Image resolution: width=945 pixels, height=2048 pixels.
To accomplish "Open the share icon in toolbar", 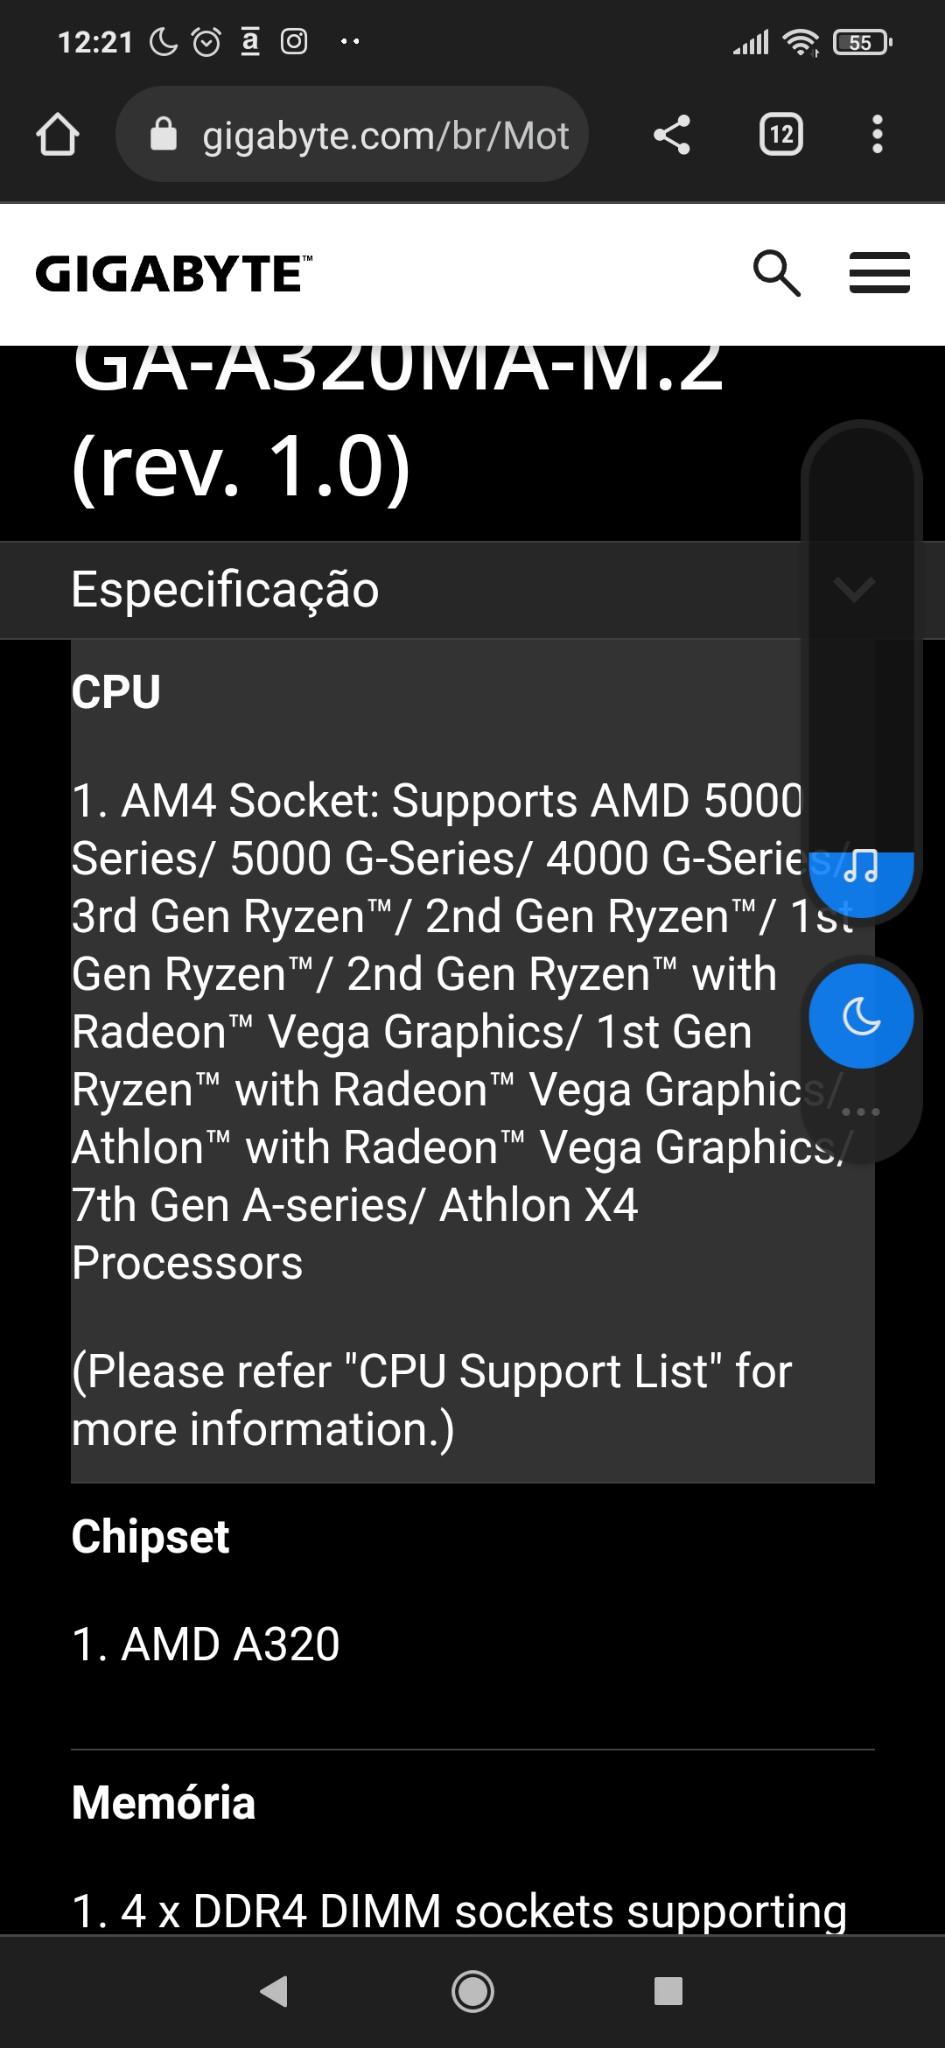I will click(x=672, y=134).
